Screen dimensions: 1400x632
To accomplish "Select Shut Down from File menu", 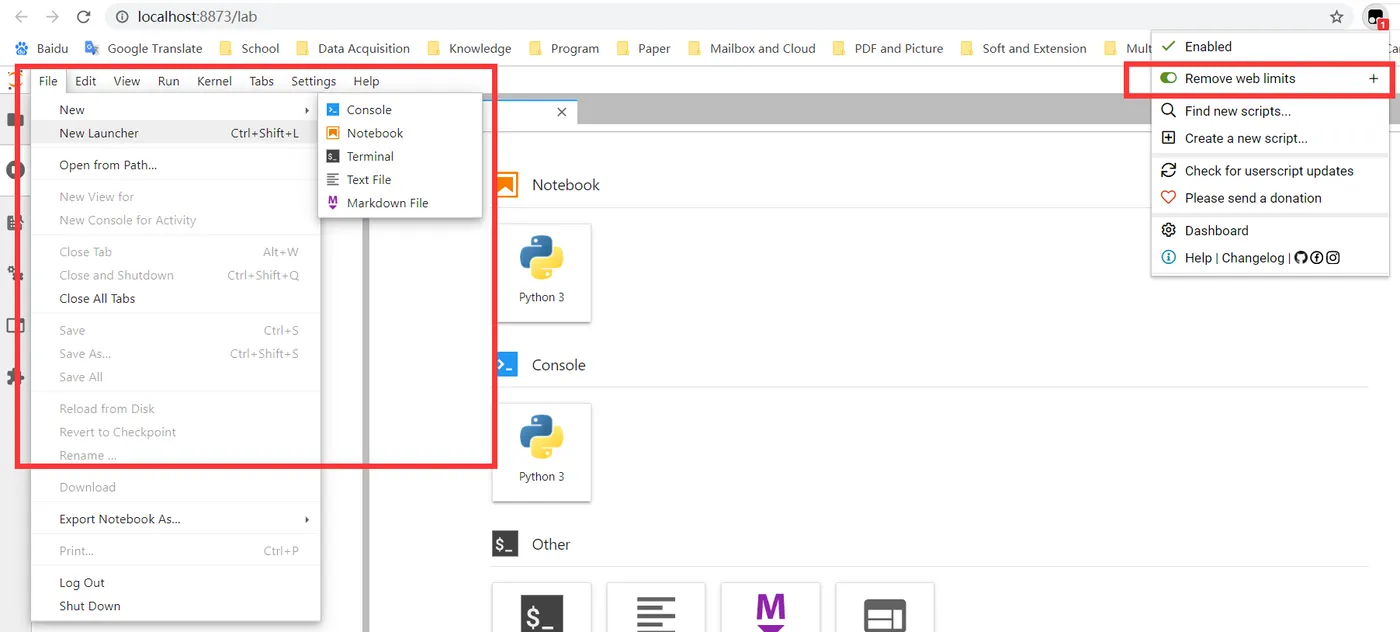I will pos(176,606).
